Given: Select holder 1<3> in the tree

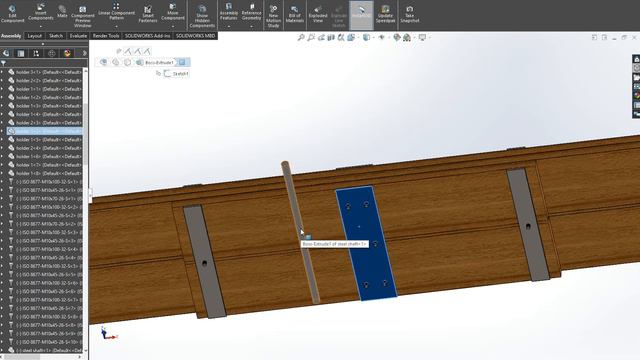Looking at the screenshot, I should (45, 106).
